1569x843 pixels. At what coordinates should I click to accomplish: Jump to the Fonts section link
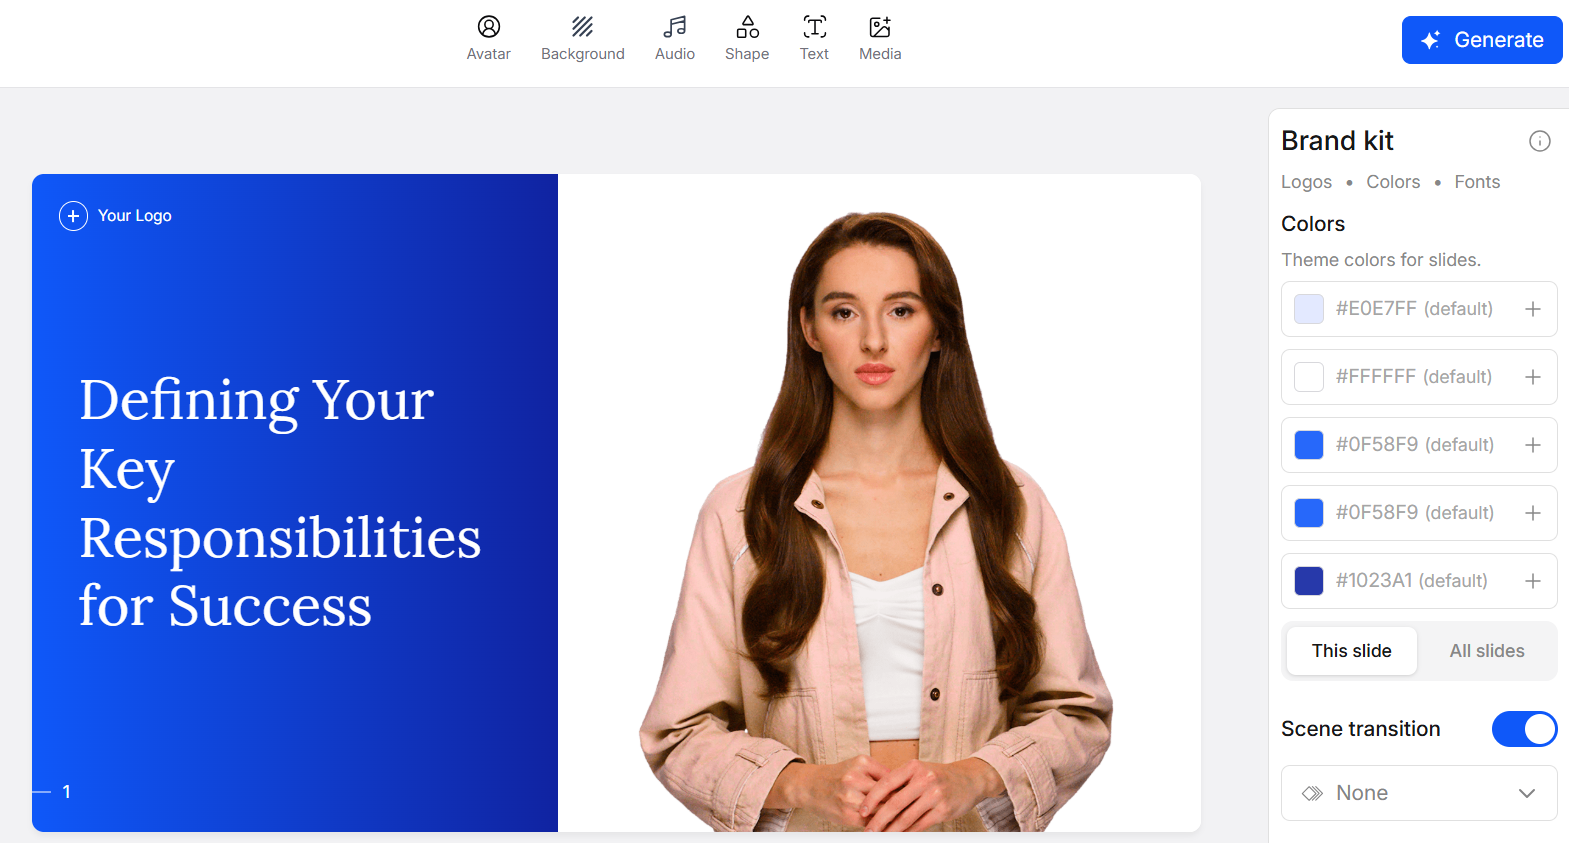[1477, 182]
